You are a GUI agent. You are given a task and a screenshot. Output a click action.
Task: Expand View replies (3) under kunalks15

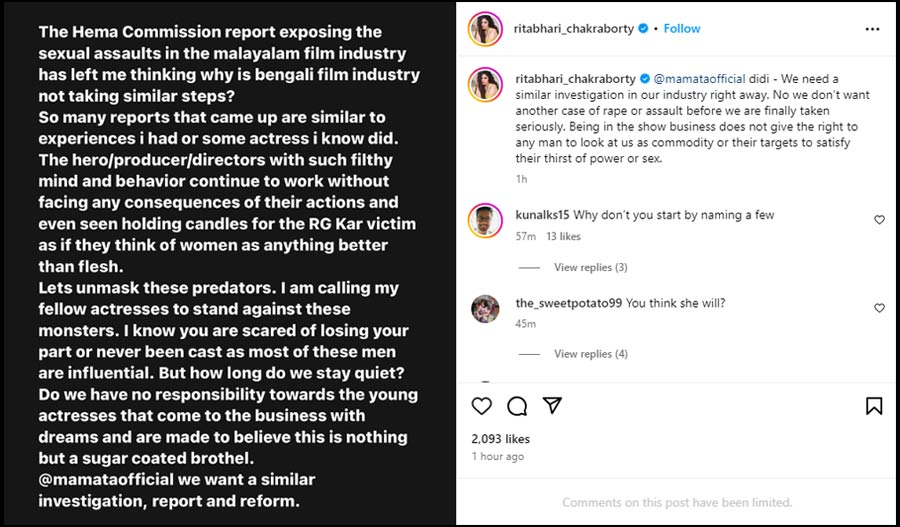590,267
